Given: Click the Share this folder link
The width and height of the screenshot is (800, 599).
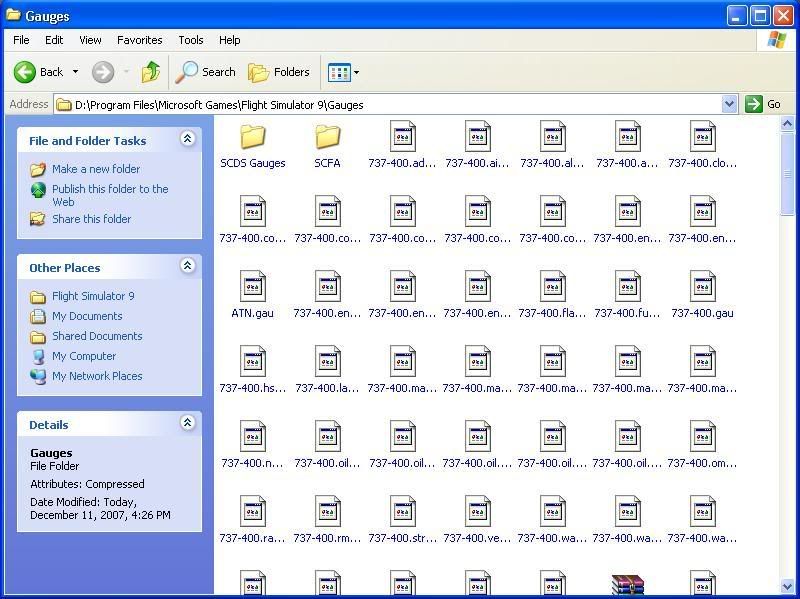Looking at the screenshot, I should pyautogui.click(x=91, y=219).
